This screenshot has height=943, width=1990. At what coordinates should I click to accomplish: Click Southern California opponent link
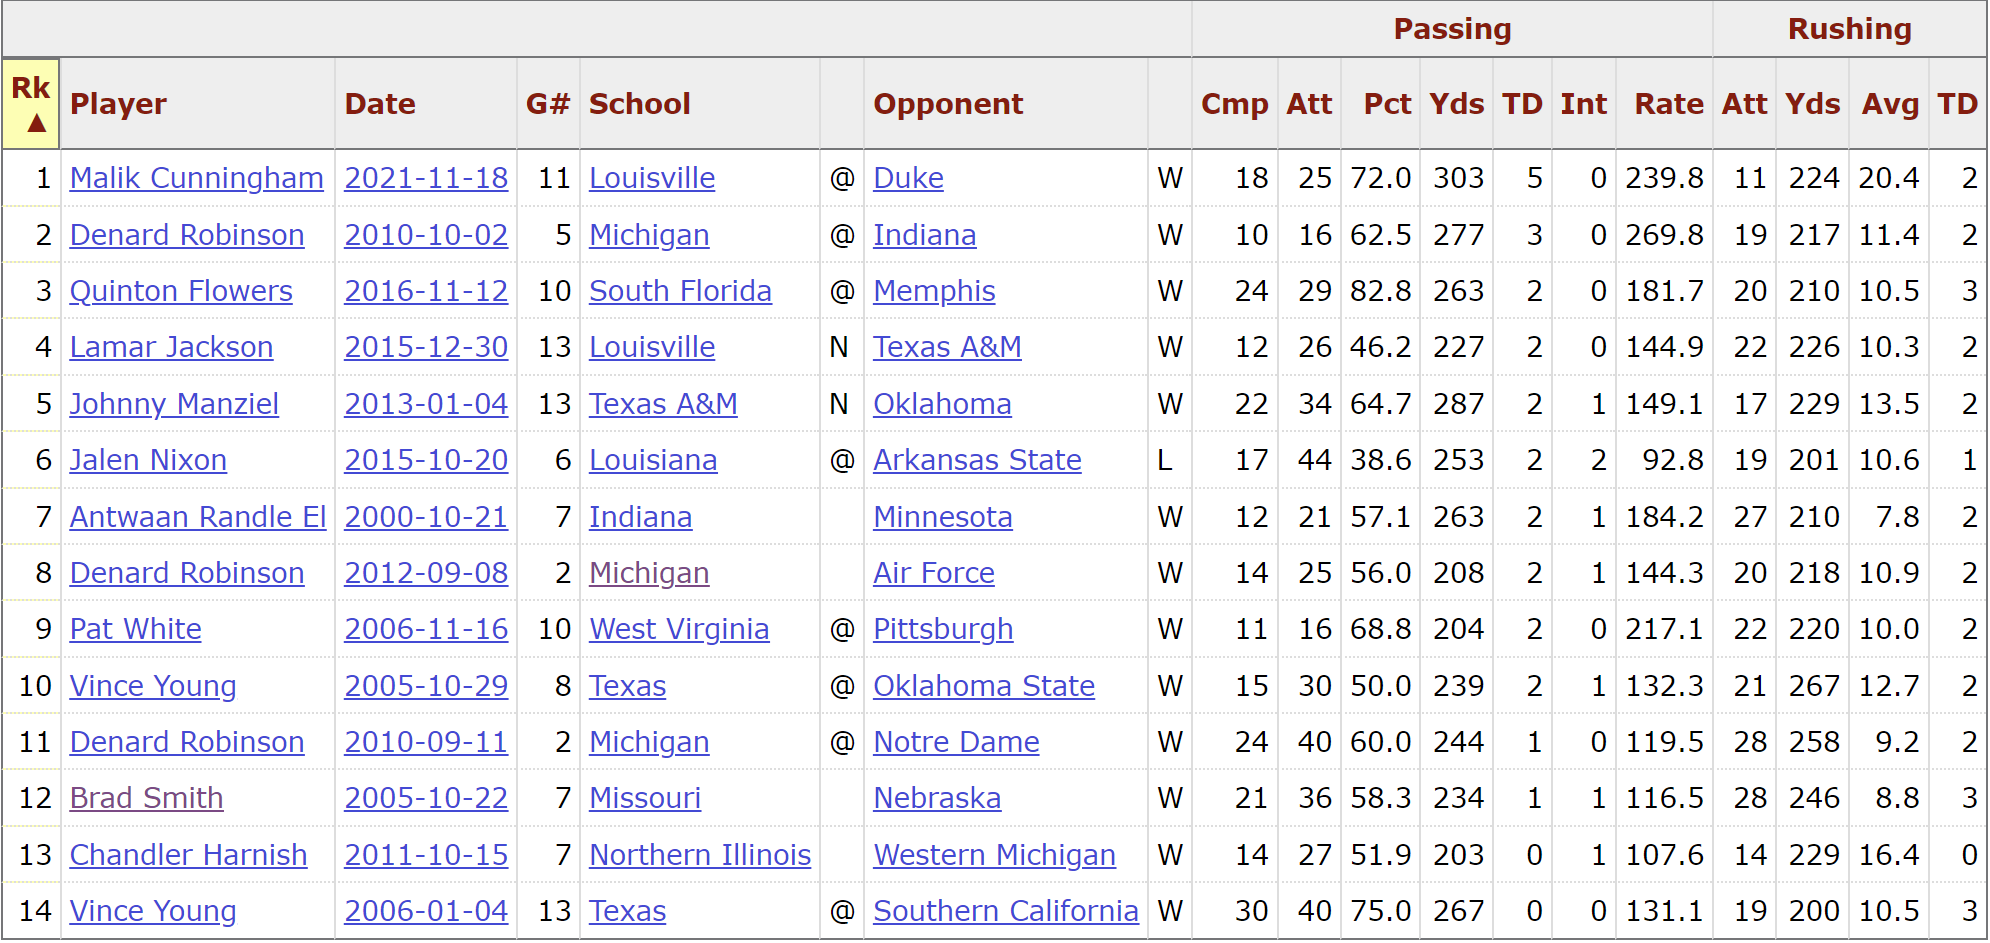tap(1006, 911)
